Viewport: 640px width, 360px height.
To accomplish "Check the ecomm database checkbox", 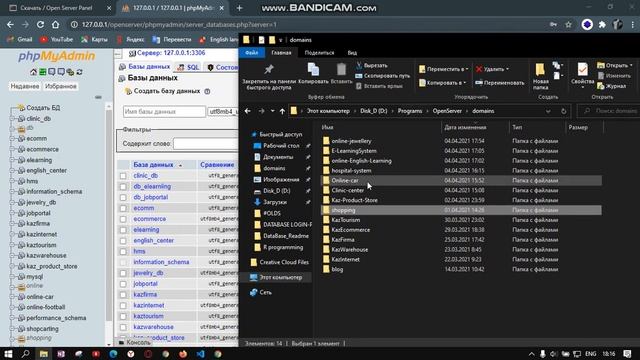I will [x=123, y=208].
